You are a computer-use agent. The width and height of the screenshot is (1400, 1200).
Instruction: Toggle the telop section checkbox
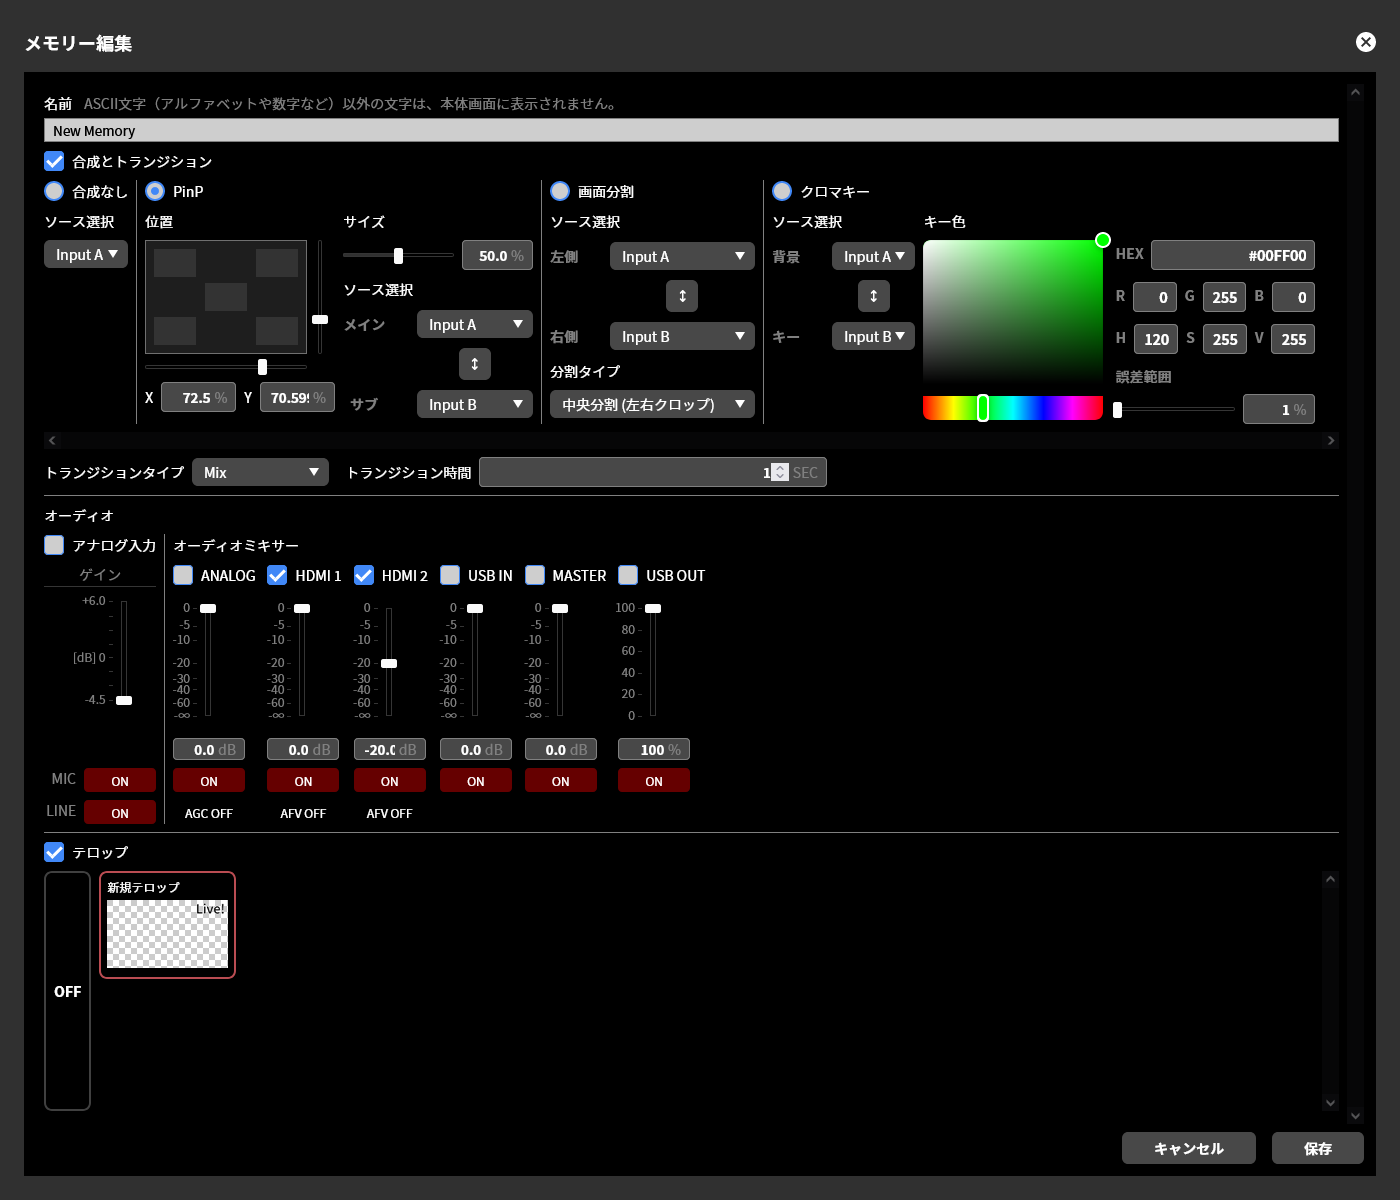pos(54,852)
